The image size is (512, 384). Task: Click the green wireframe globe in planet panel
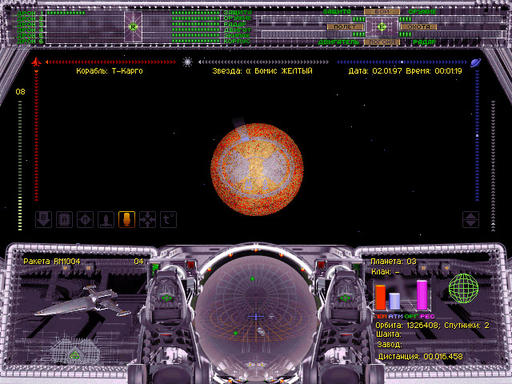pos(463,288)
